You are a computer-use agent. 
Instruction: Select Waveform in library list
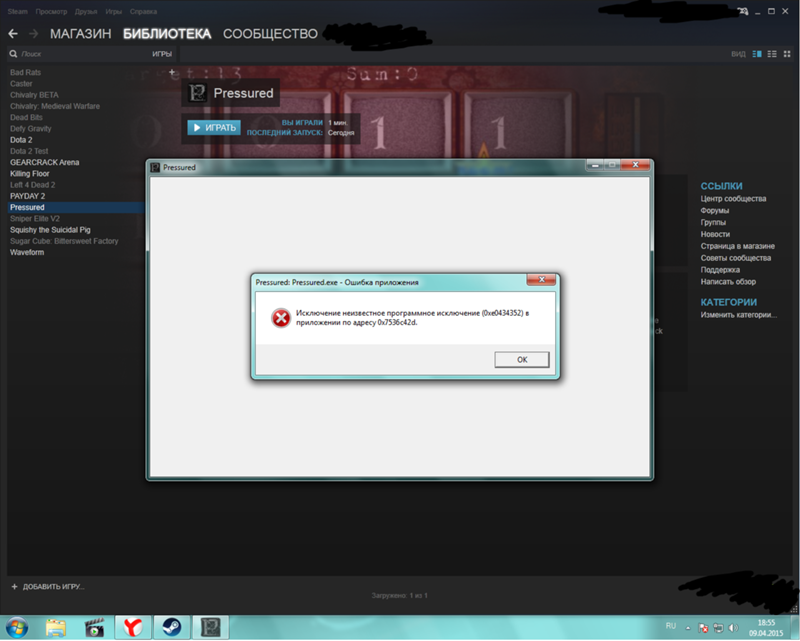pos(27,252)
